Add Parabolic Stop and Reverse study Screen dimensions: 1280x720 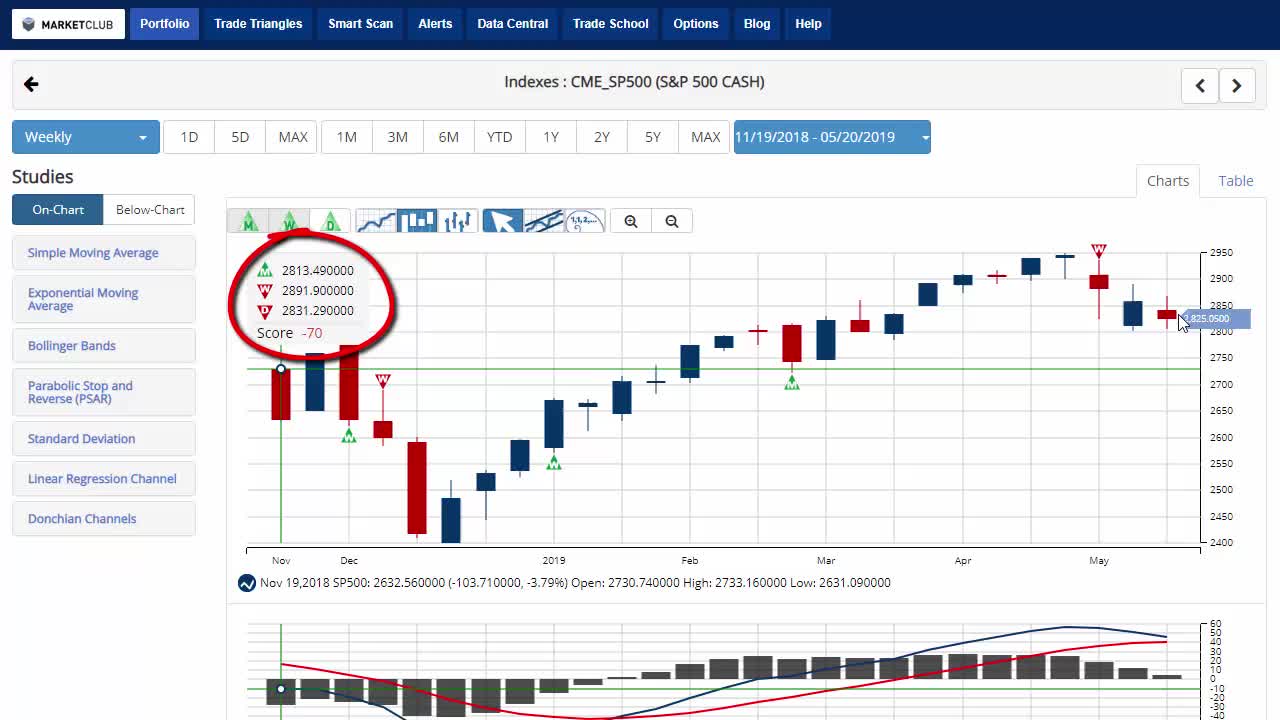coord(104,392)
